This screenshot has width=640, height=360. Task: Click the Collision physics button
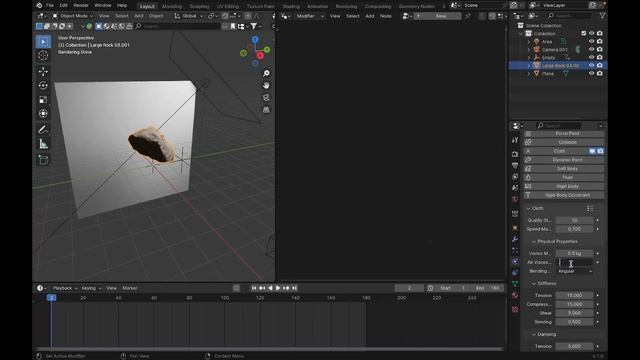coord(564,142)
